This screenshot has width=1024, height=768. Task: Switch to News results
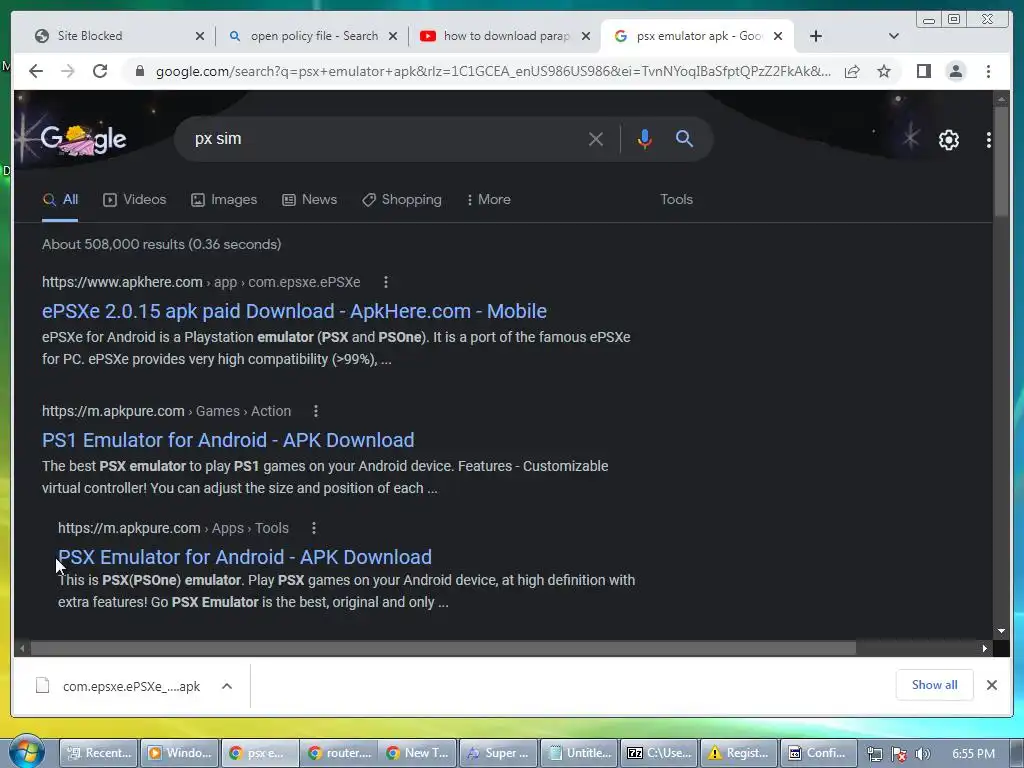click(x=310, y=200)
